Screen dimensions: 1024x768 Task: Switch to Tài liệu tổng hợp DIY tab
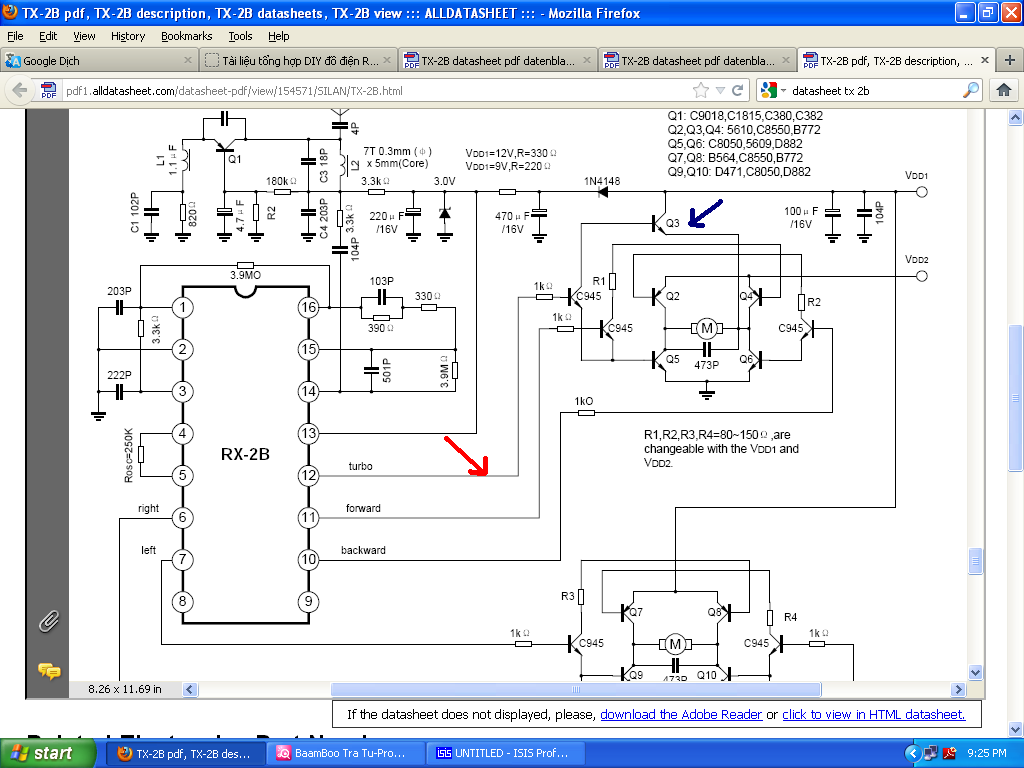coord(298,60)
